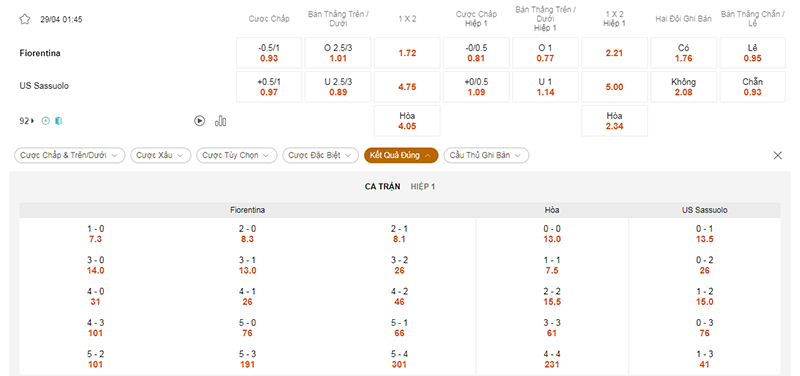Click the blue book icon beside 92
The image size is (800, 376).
(x=59, y=121)
